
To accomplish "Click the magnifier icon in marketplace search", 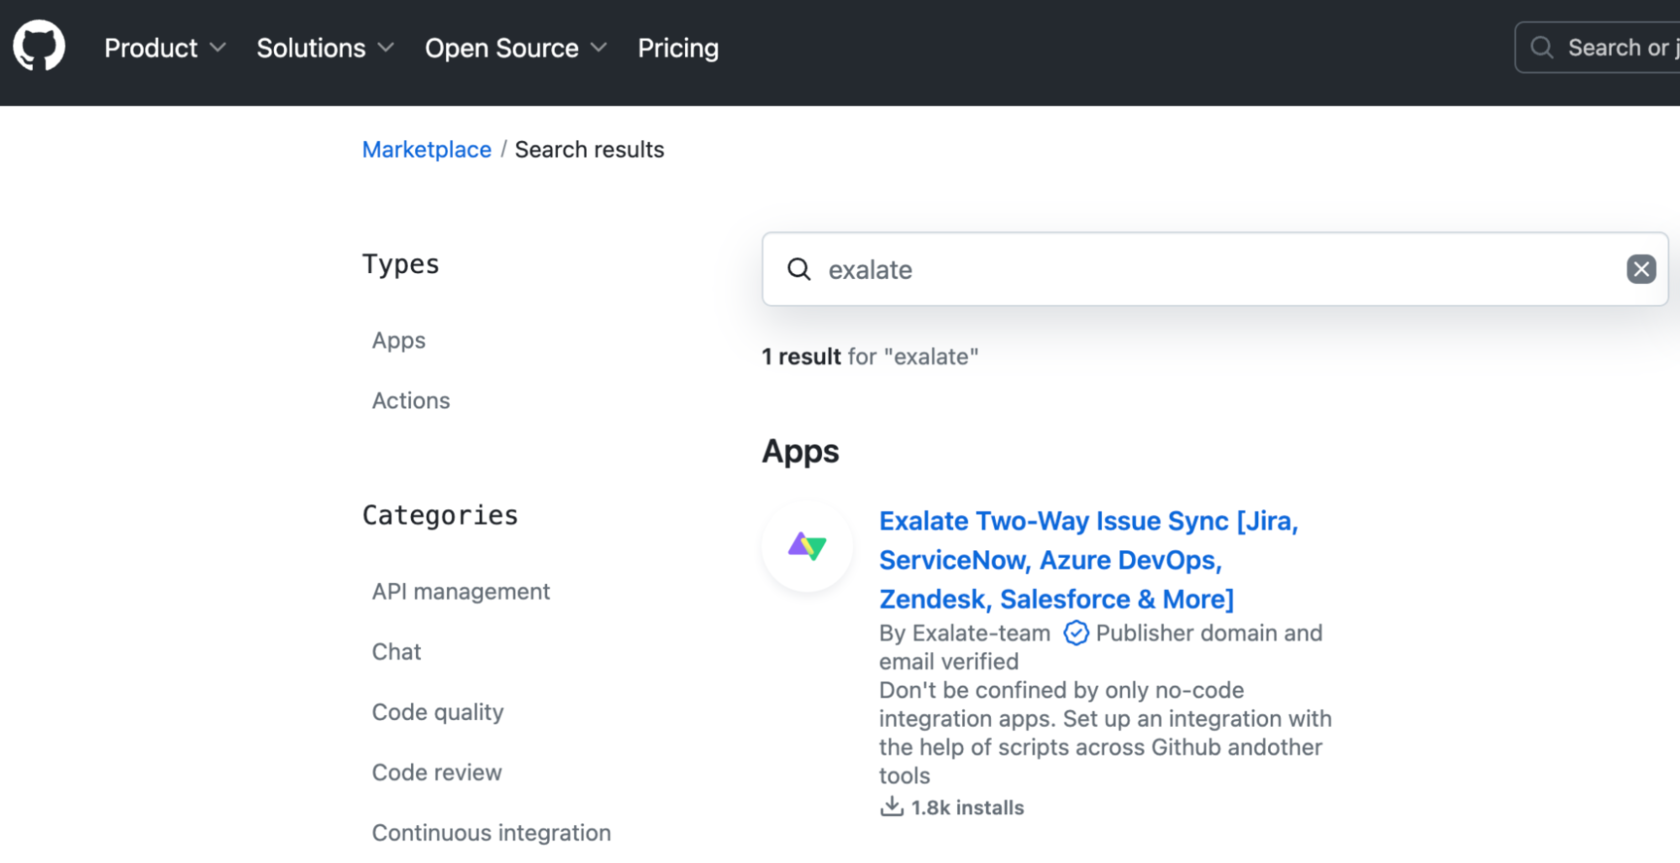I will 798,269.
